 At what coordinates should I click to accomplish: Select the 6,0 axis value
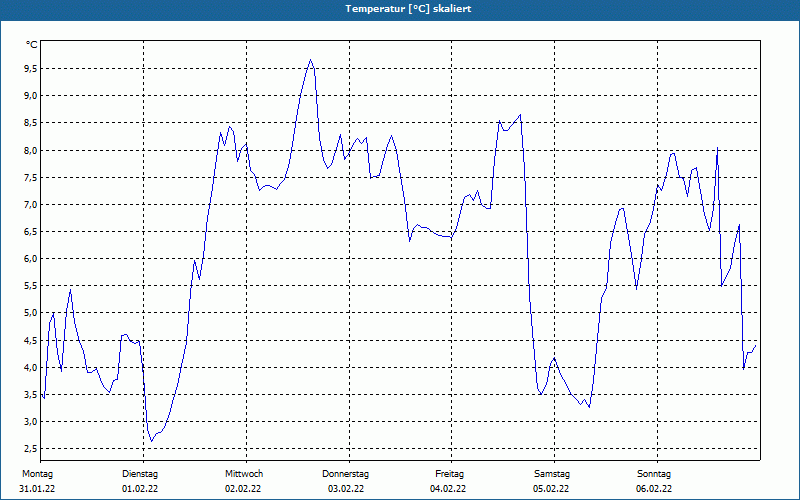pyautogui.click(x=31, y=258)
